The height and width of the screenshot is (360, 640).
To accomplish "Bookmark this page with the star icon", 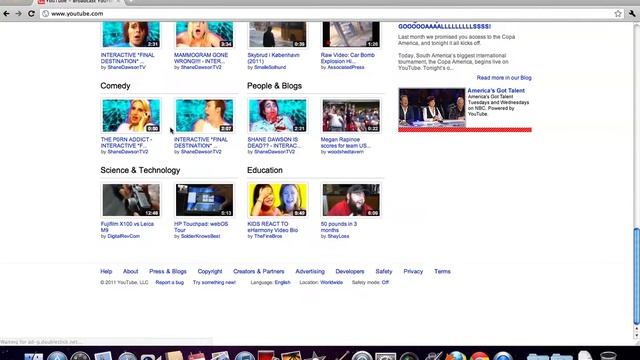I will pyautogui.click(x=618, y=13).
